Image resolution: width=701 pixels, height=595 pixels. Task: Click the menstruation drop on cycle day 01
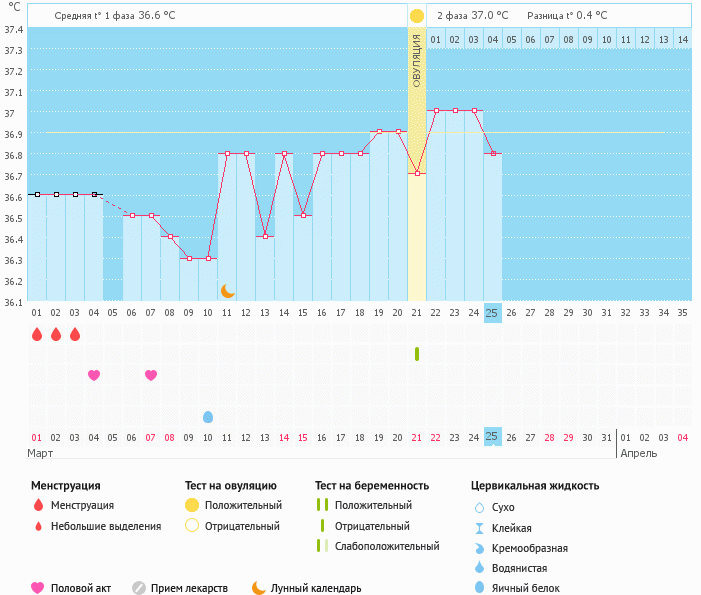tap(37, 334)
